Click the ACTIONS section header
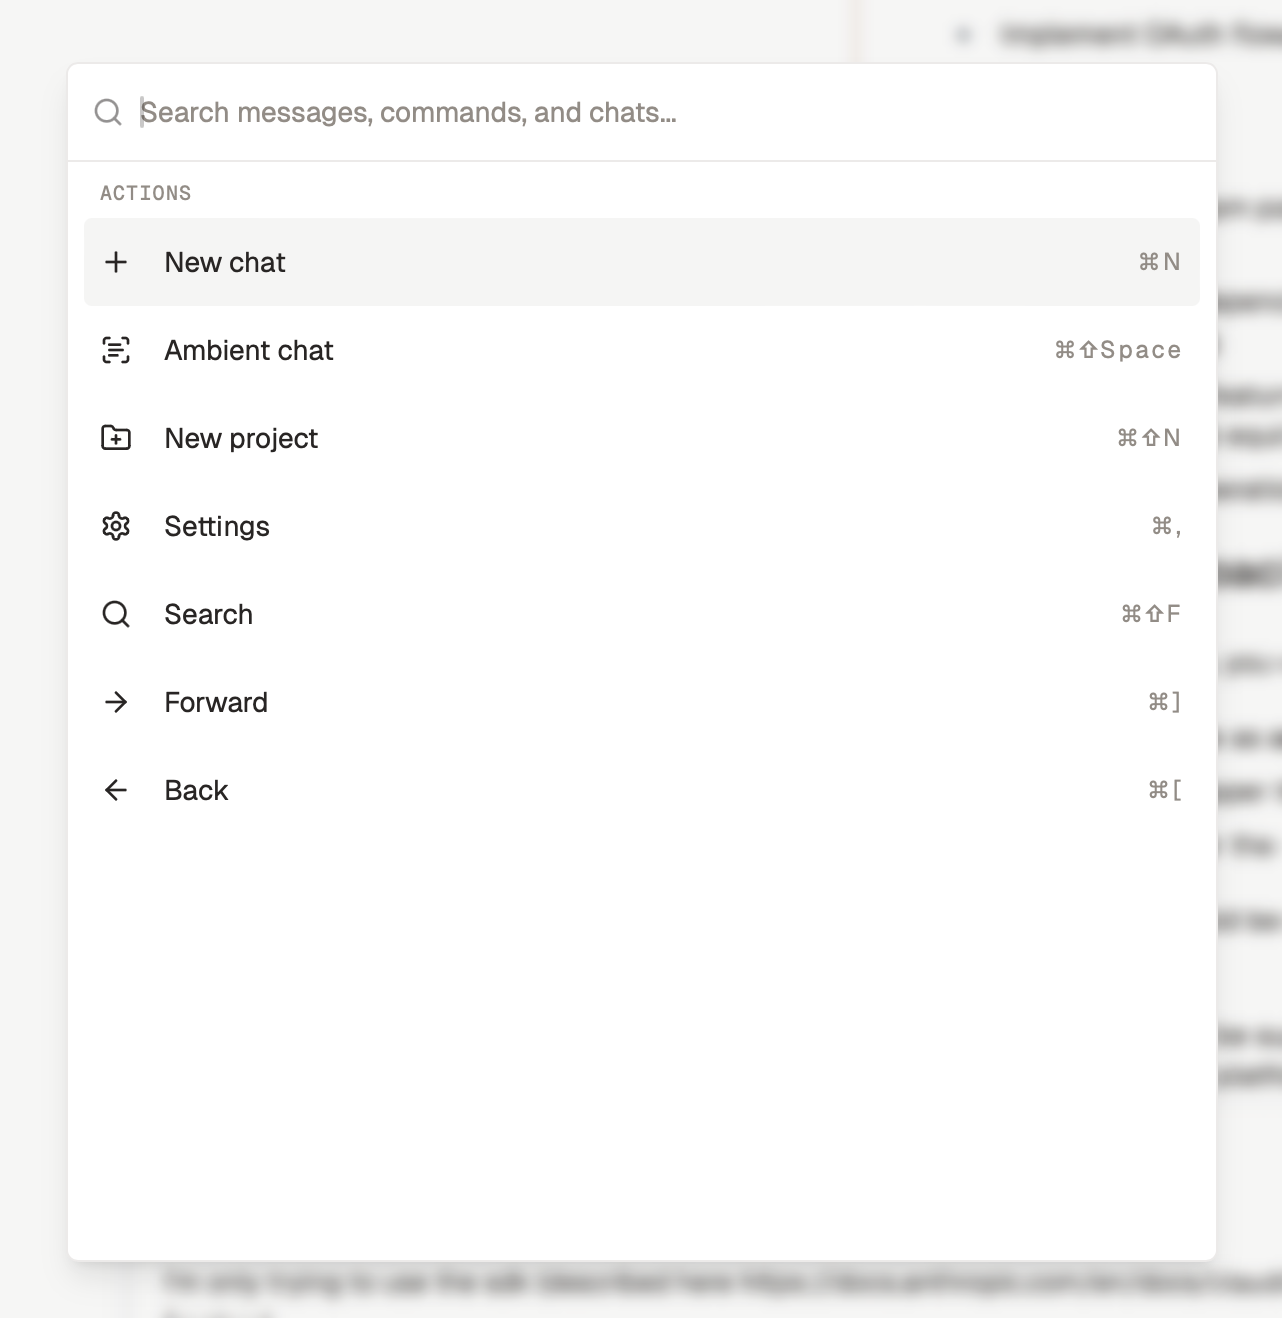 (146, 192)
